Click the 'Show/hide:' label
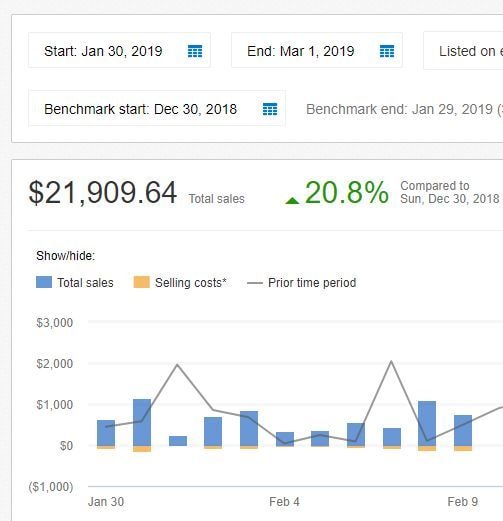This screenshot has width=503, height=521. (66, 256)
